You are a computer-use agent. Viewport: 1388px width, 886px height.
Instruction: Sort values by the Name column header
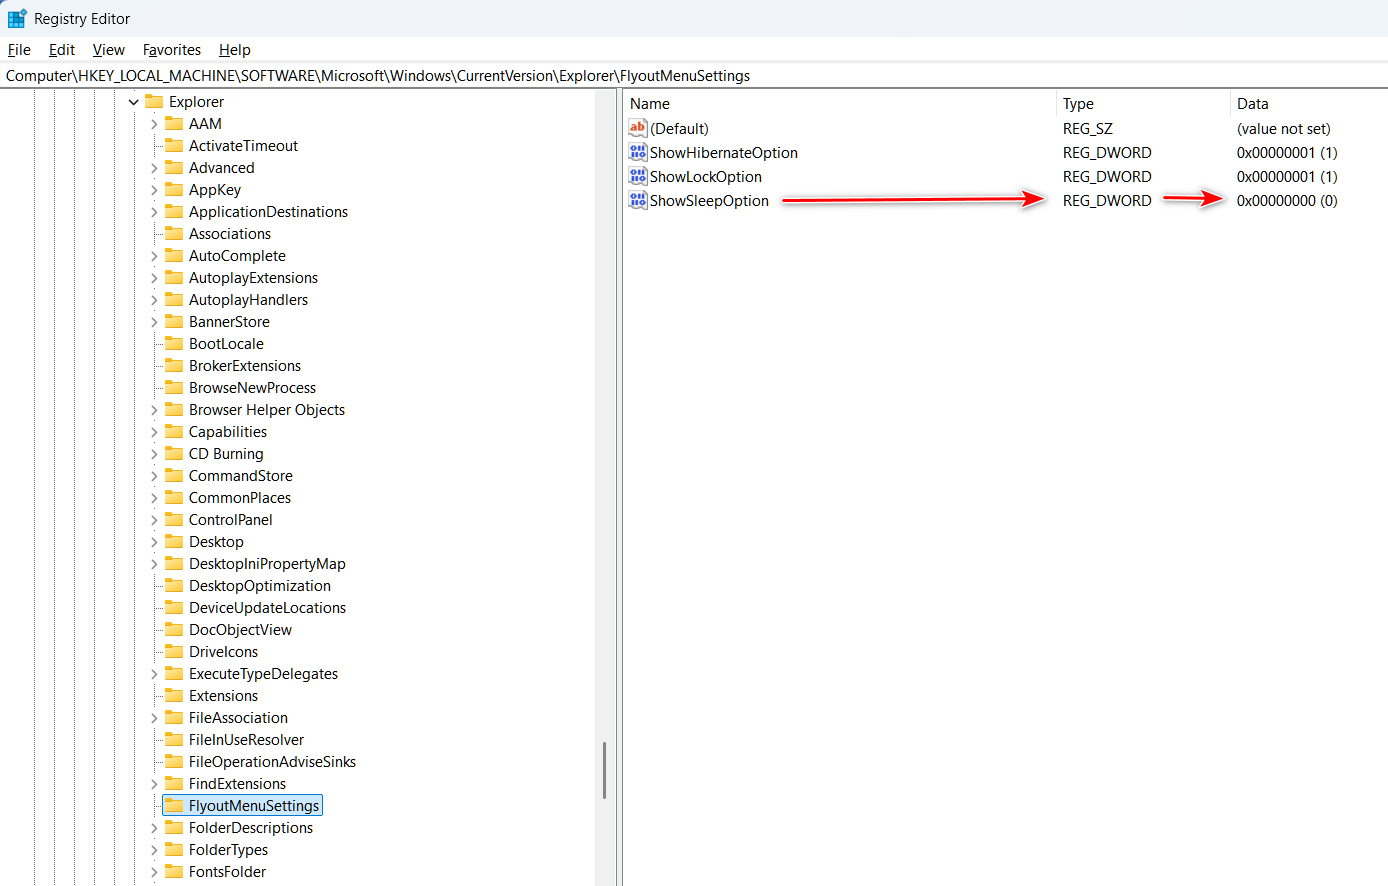tap(650, 104)
